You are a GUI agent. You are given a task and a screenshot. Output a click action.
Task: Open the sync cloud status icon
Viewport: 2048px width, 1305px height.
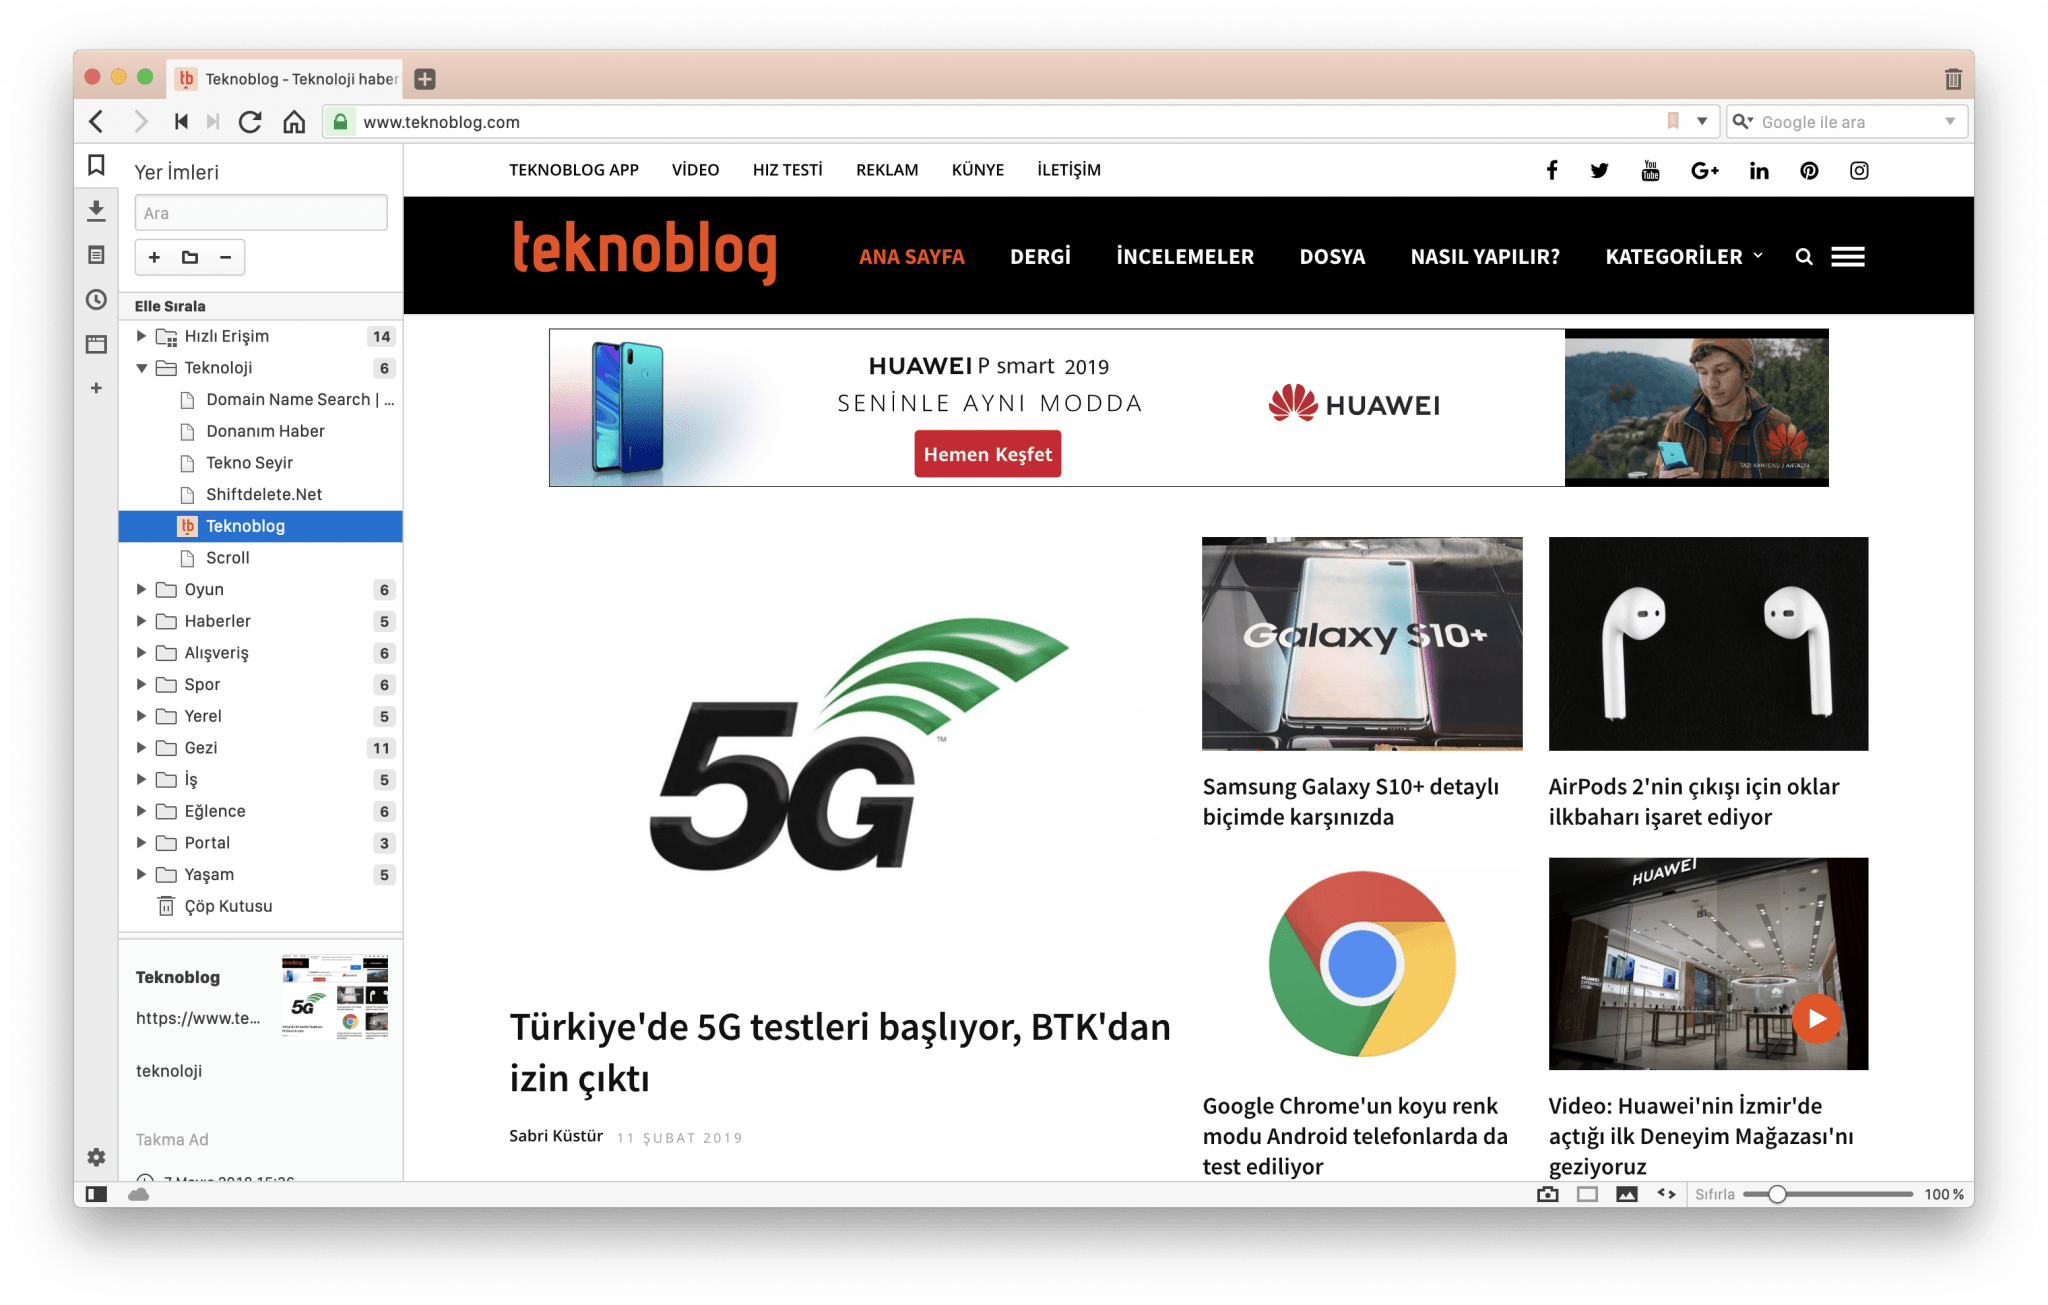click(x=139, y=1194)
